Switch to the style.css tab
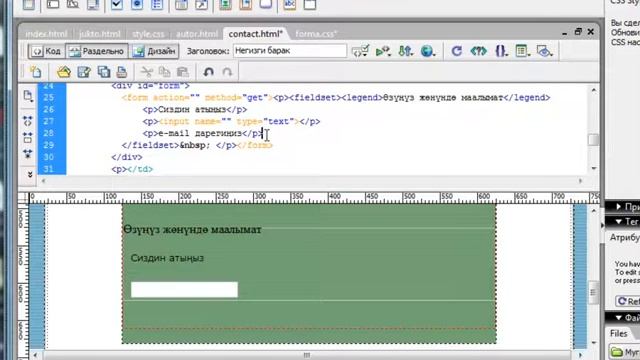This screenshot has width=640, height=360. tap(148, 34)
